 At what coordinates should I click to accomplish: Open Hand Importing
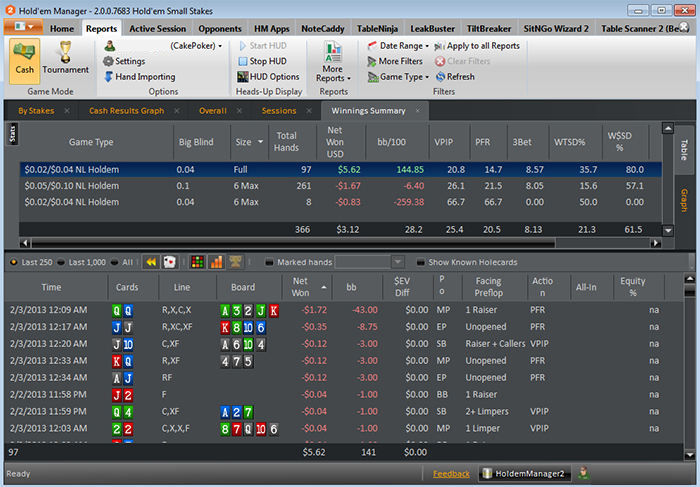click(x=140, y=77)
